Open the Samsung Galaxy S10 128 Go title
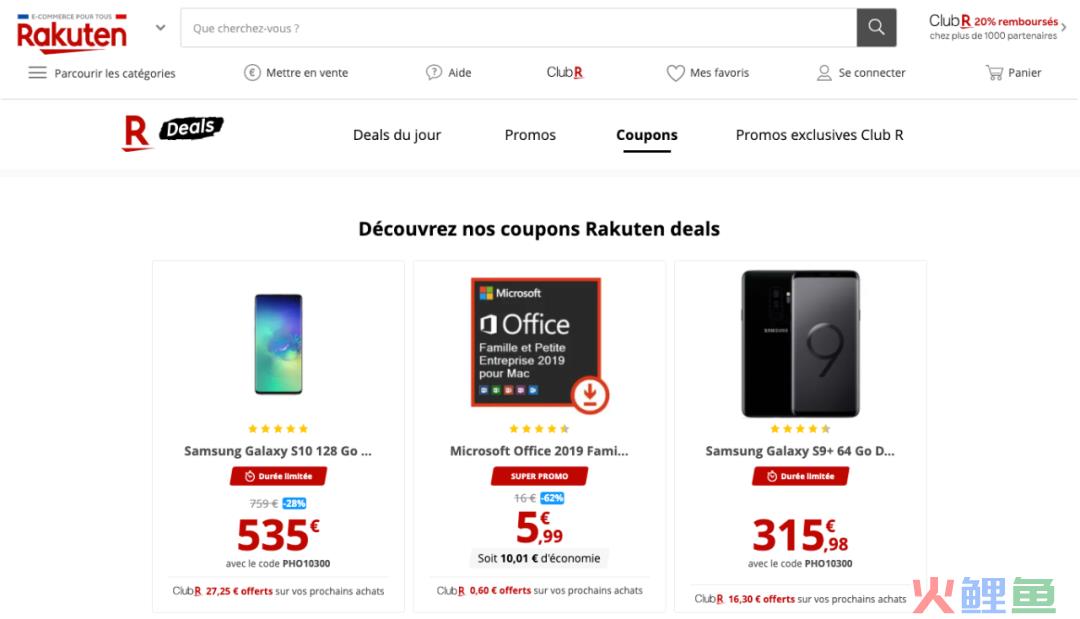This screenshot has width=1080, height=619. click(278, 451)
